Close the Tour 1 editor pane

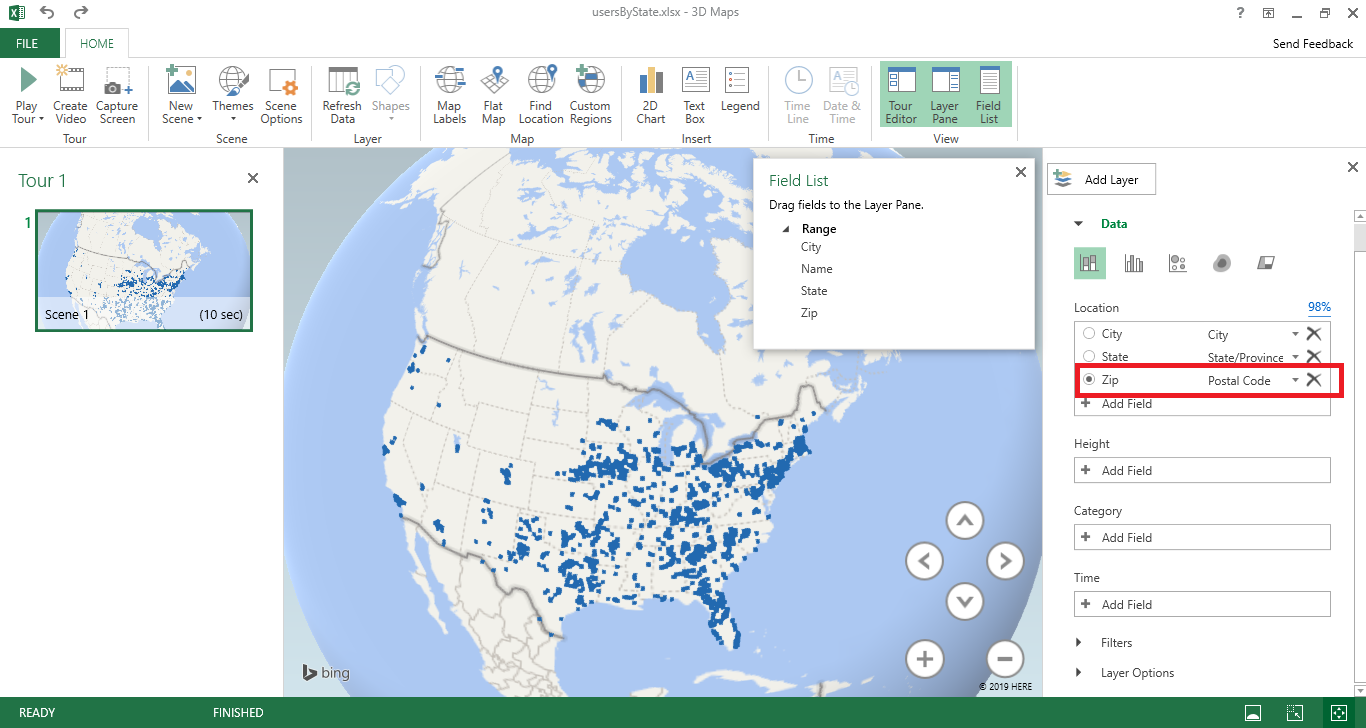(x=253, y=178)
